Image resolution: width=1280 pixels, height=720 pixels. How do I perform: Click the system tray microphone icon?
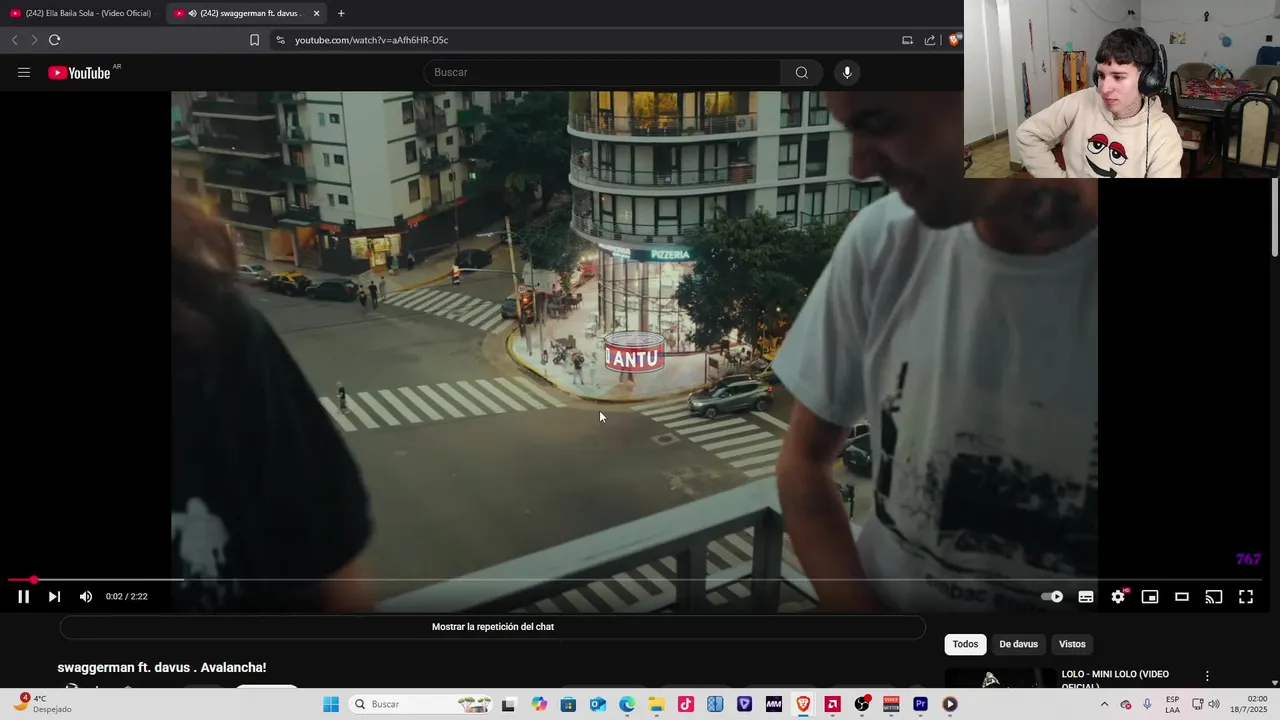pyautogui.click(x=1147, y=704)
